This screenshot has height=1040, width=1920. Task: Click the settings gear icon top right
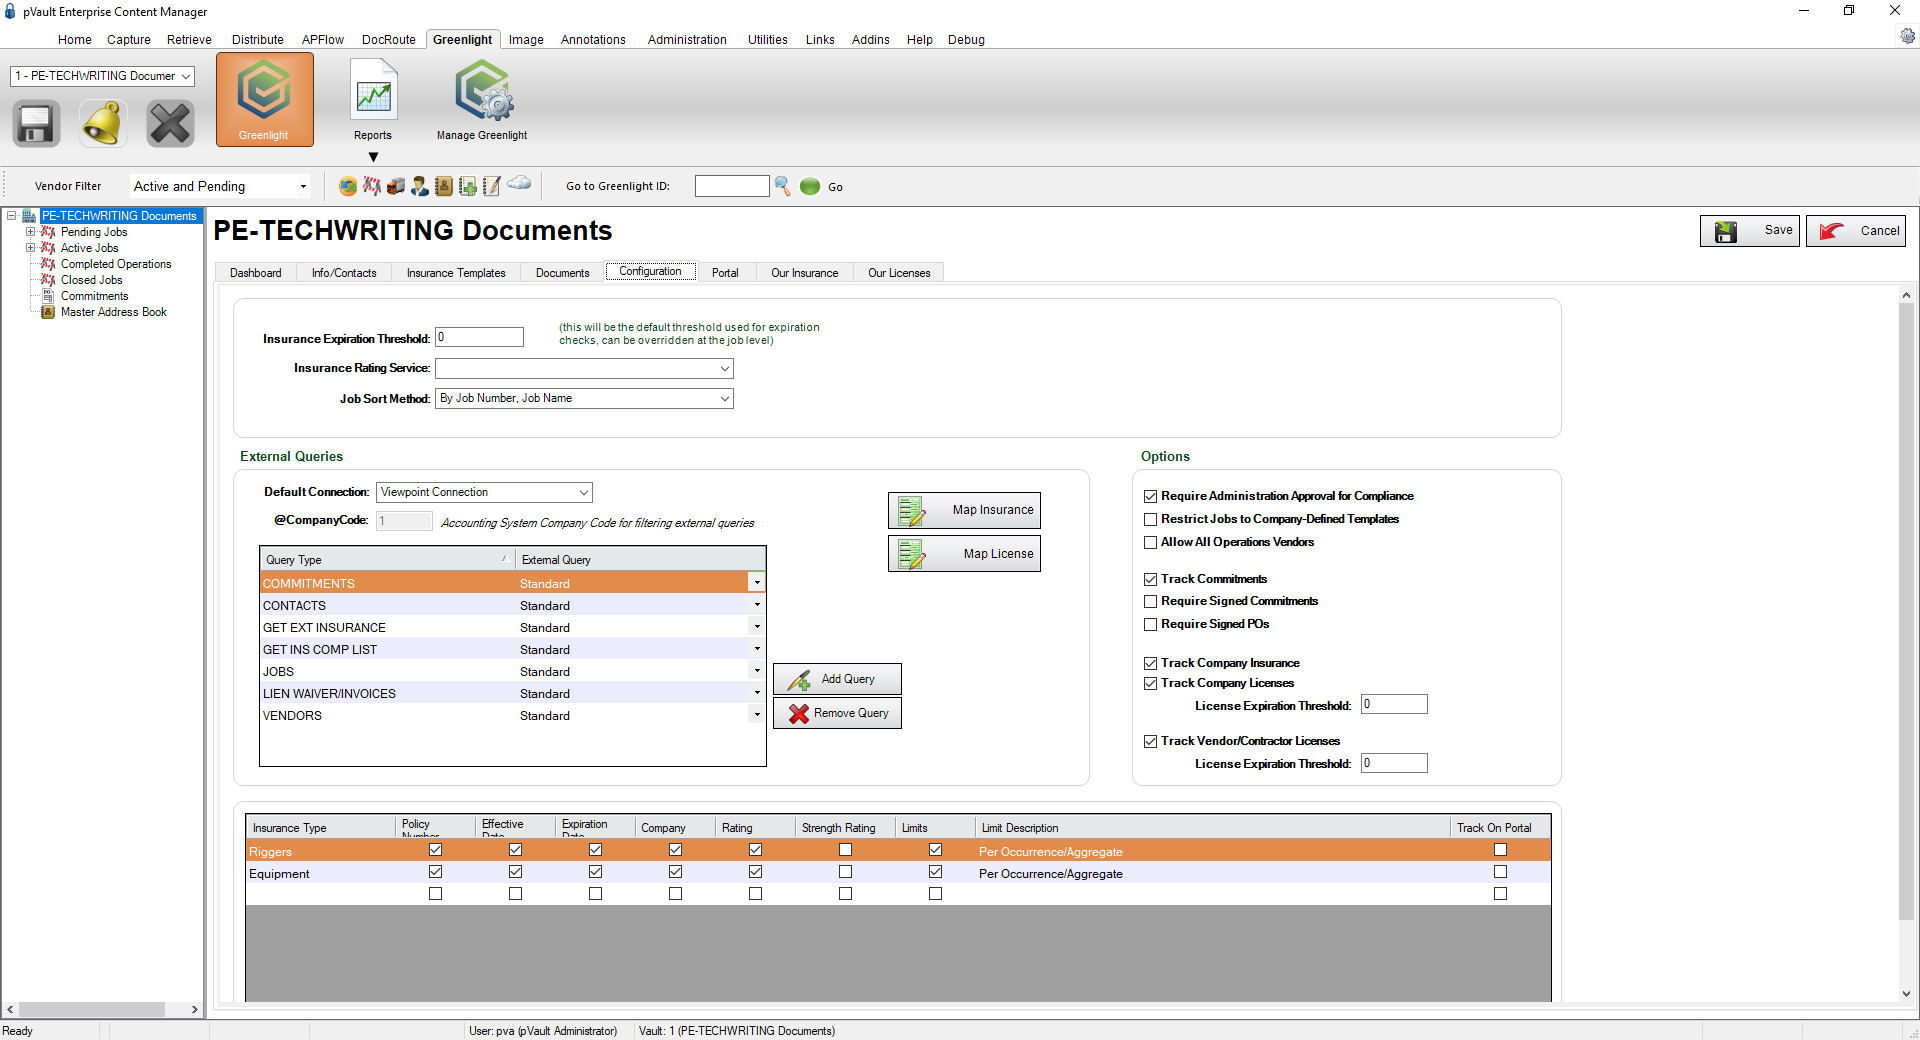pos(1907,36)
